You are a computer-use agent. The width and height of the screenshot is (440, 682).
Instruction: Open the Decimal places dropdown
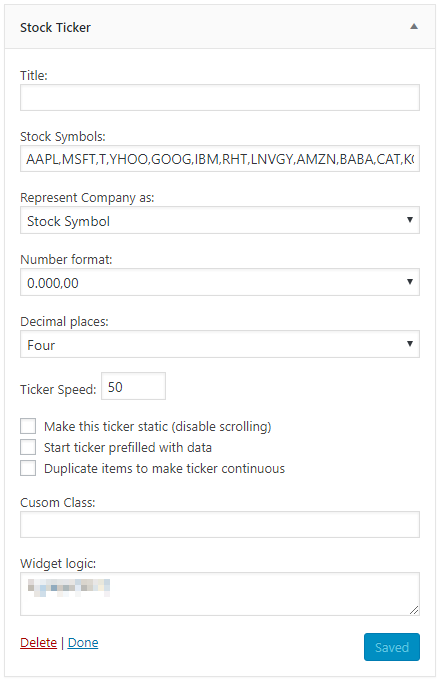[220, 344]
